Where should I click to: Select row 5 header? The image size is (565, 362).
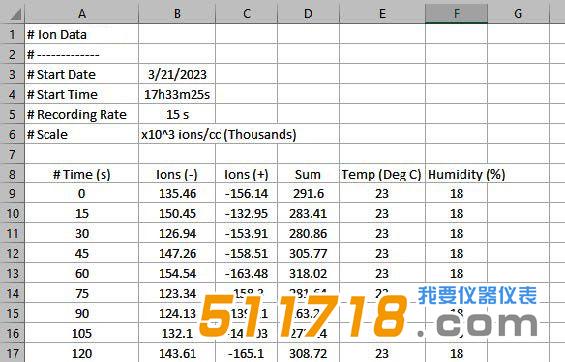click(12, 114)
